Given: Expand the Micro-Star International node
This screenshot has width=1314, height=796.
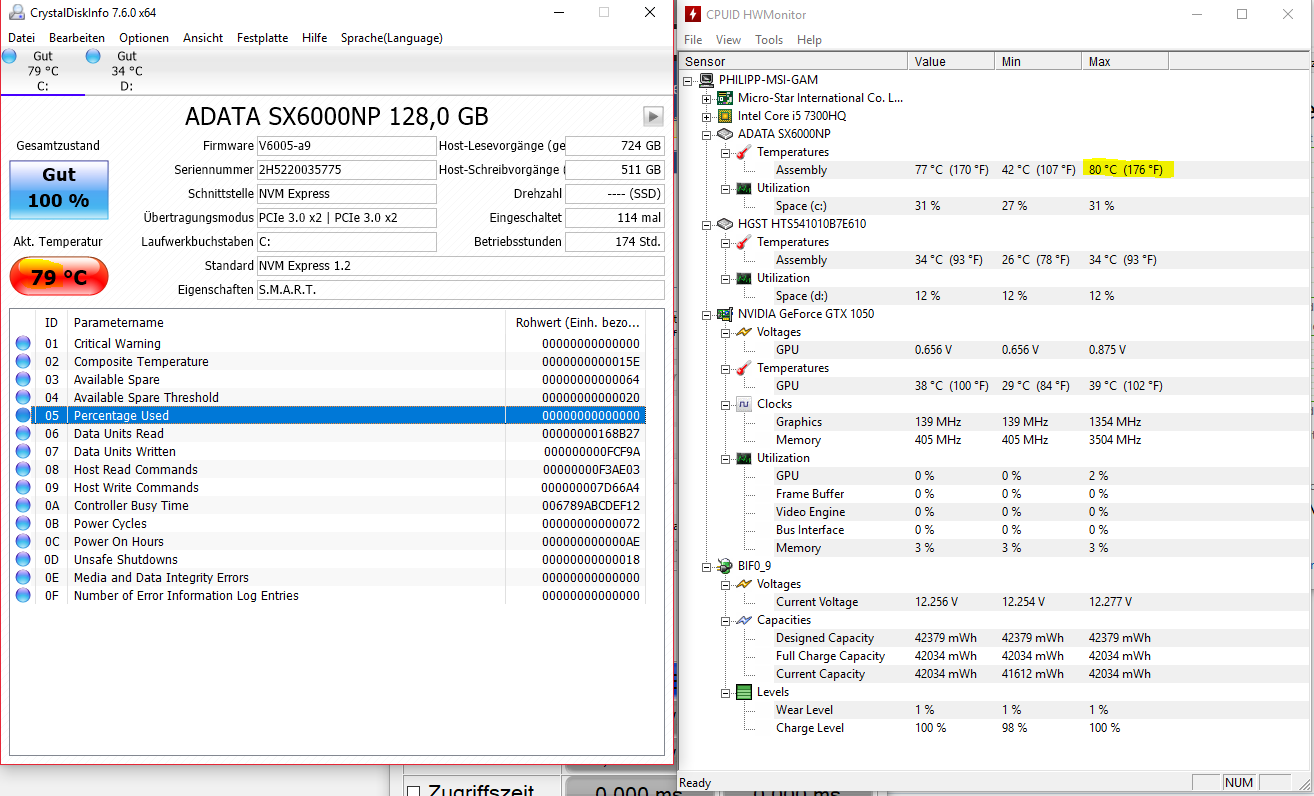Looking at the screenshot, I should point(707,98).
